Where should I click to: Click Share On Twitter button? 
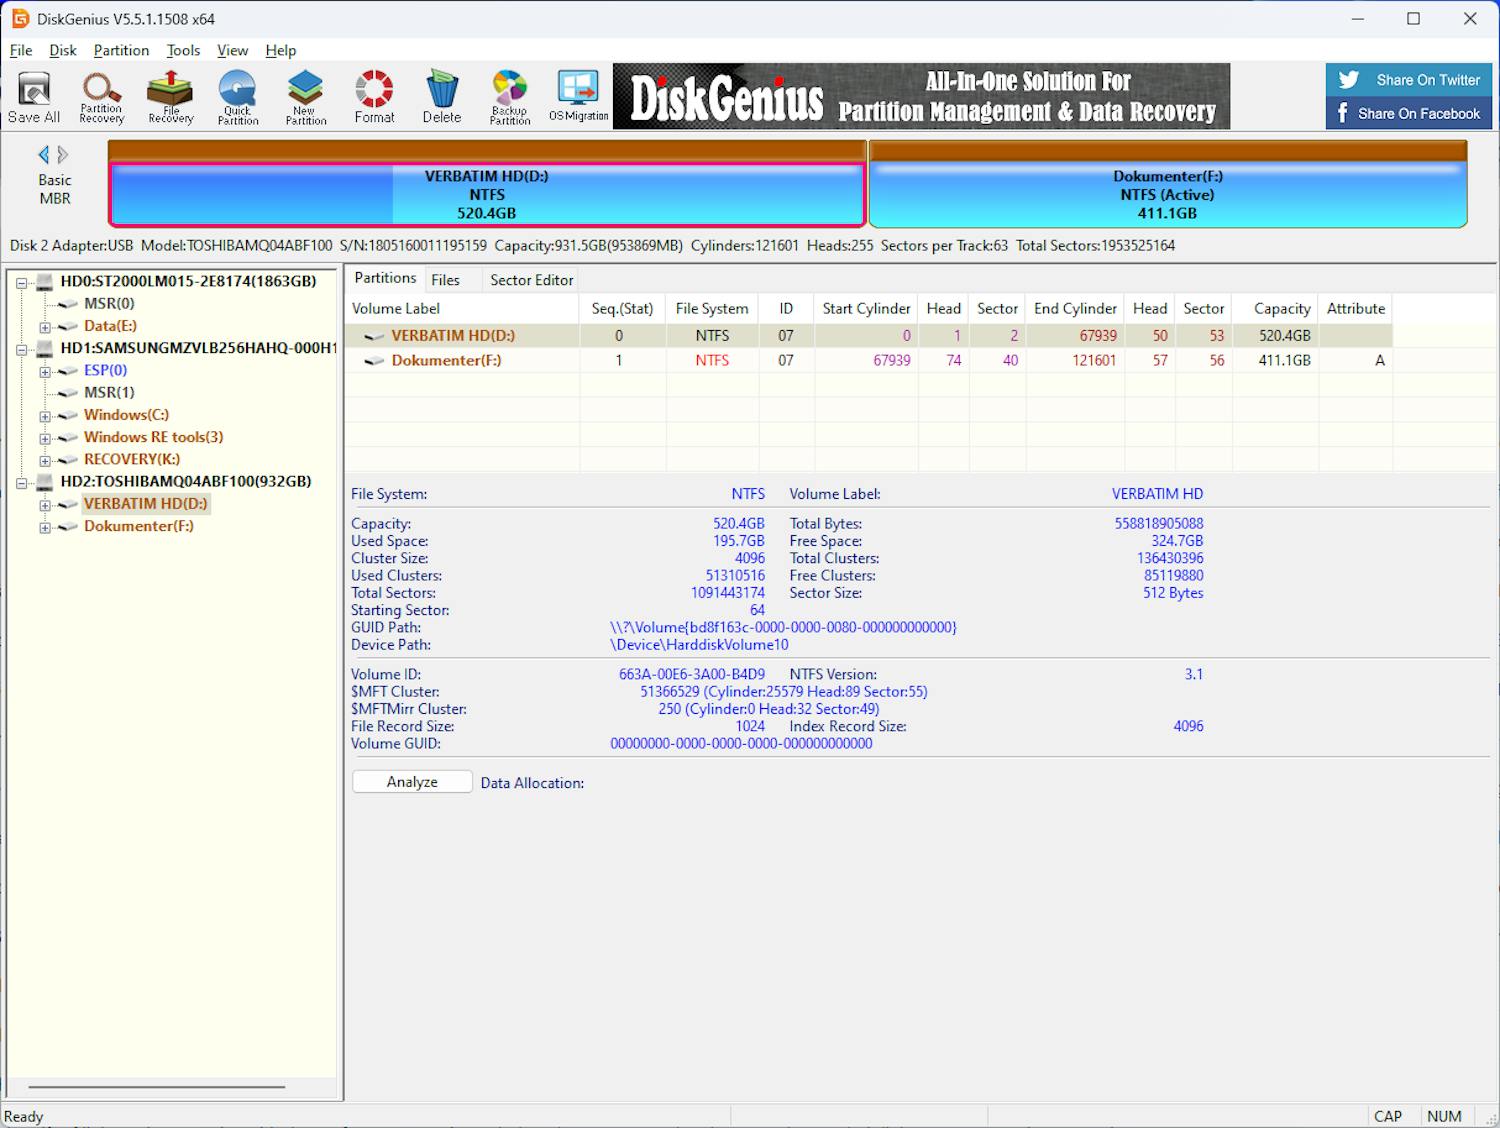[1408, 80]
